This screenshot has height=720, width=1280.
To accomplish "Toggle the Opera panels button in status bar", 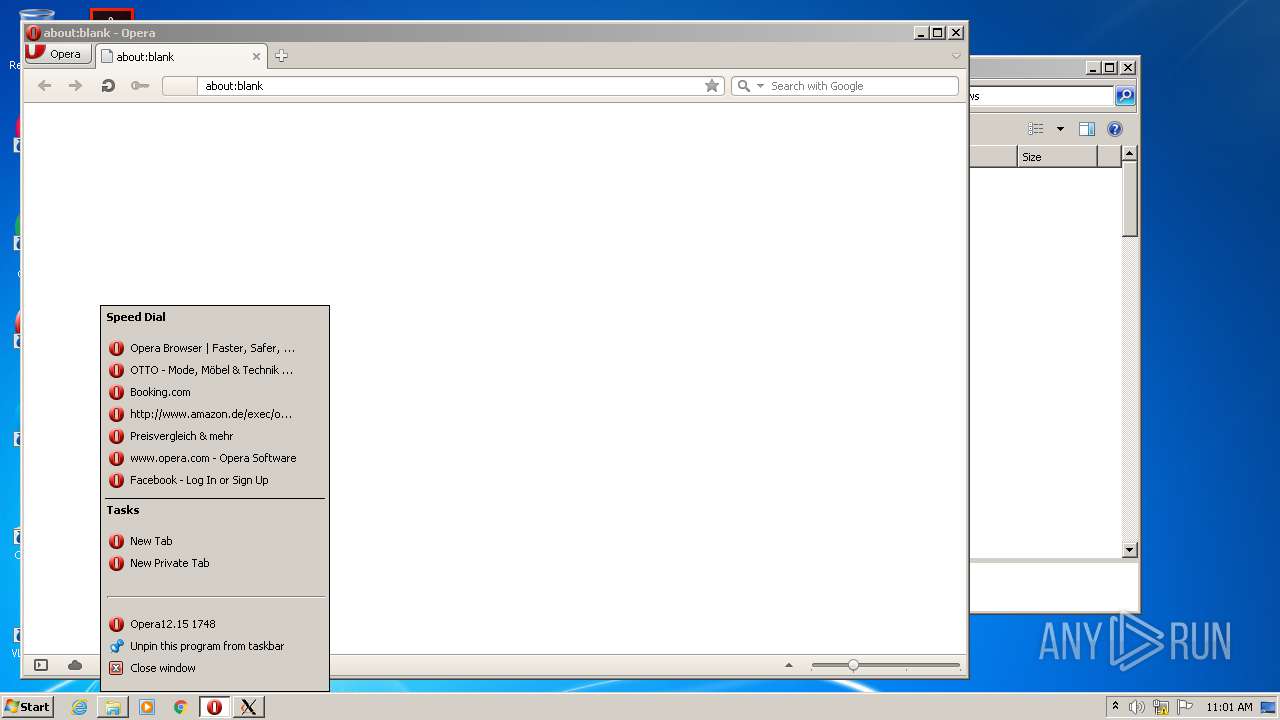I will [41, 665].
